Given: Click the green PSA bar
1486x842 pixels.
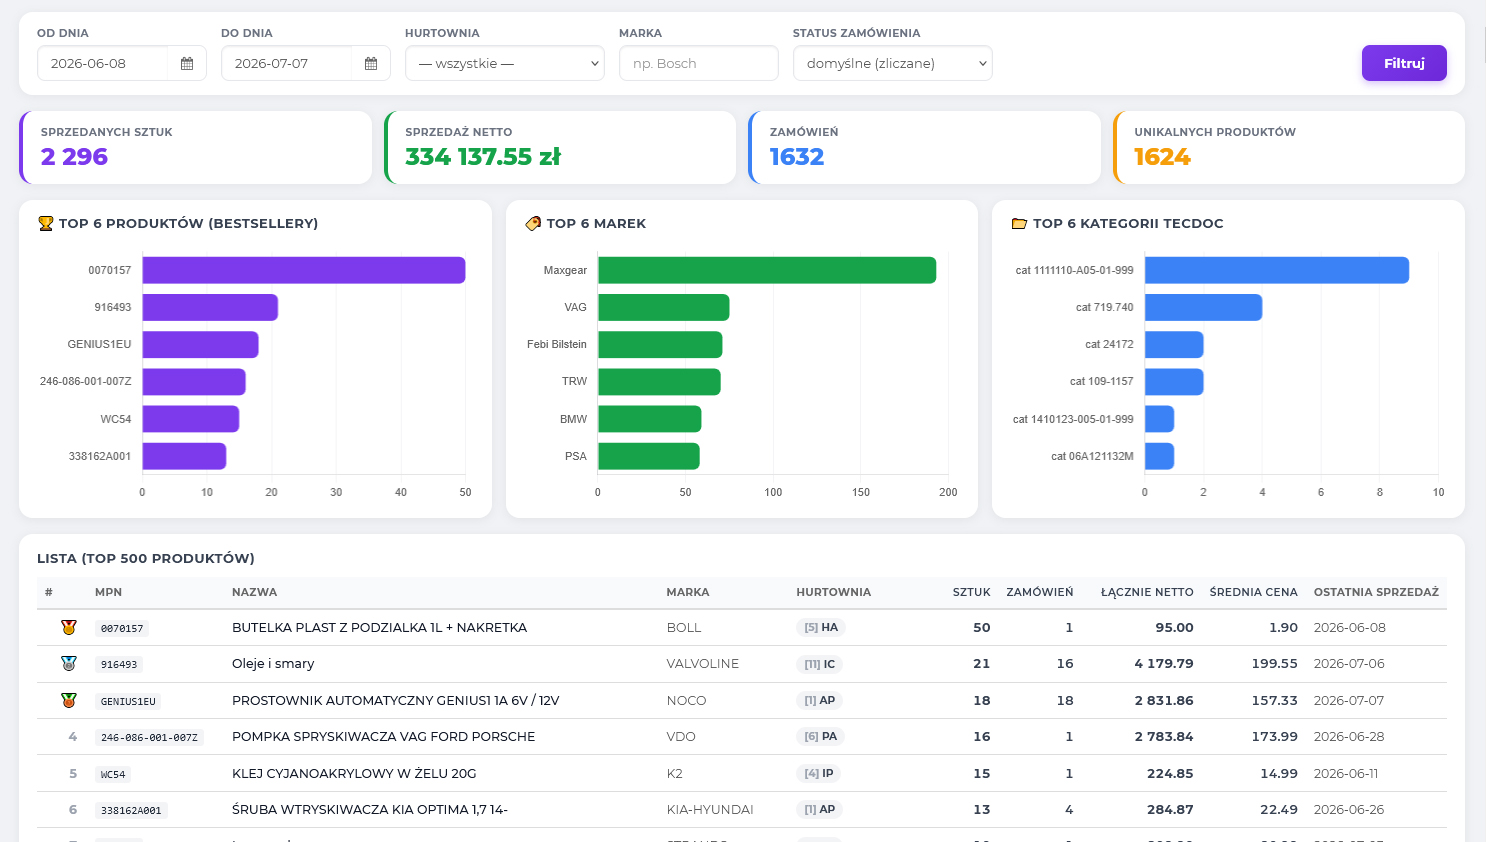Looking at the screenshot, I should pos(649,456).
